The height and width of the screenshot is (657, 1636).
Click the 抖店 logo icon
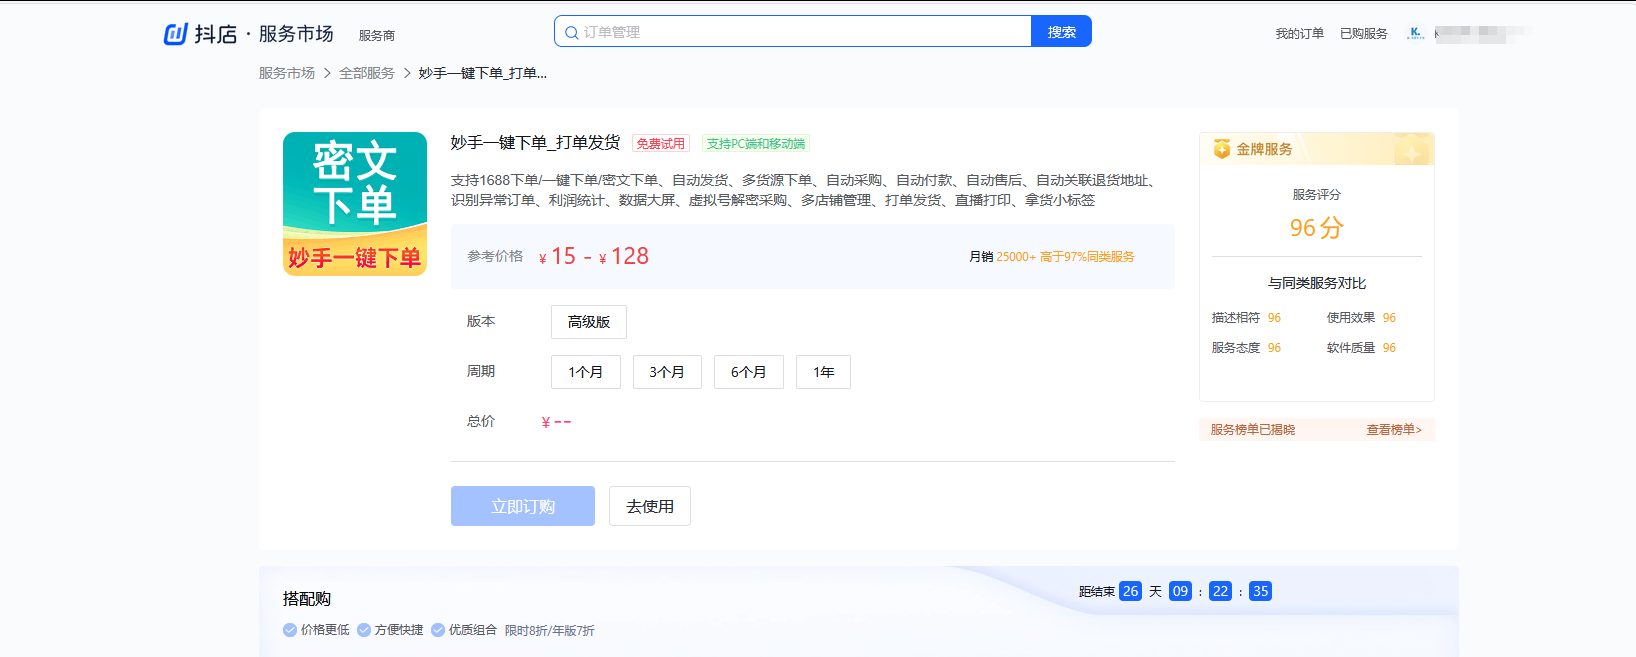[176, 34]
